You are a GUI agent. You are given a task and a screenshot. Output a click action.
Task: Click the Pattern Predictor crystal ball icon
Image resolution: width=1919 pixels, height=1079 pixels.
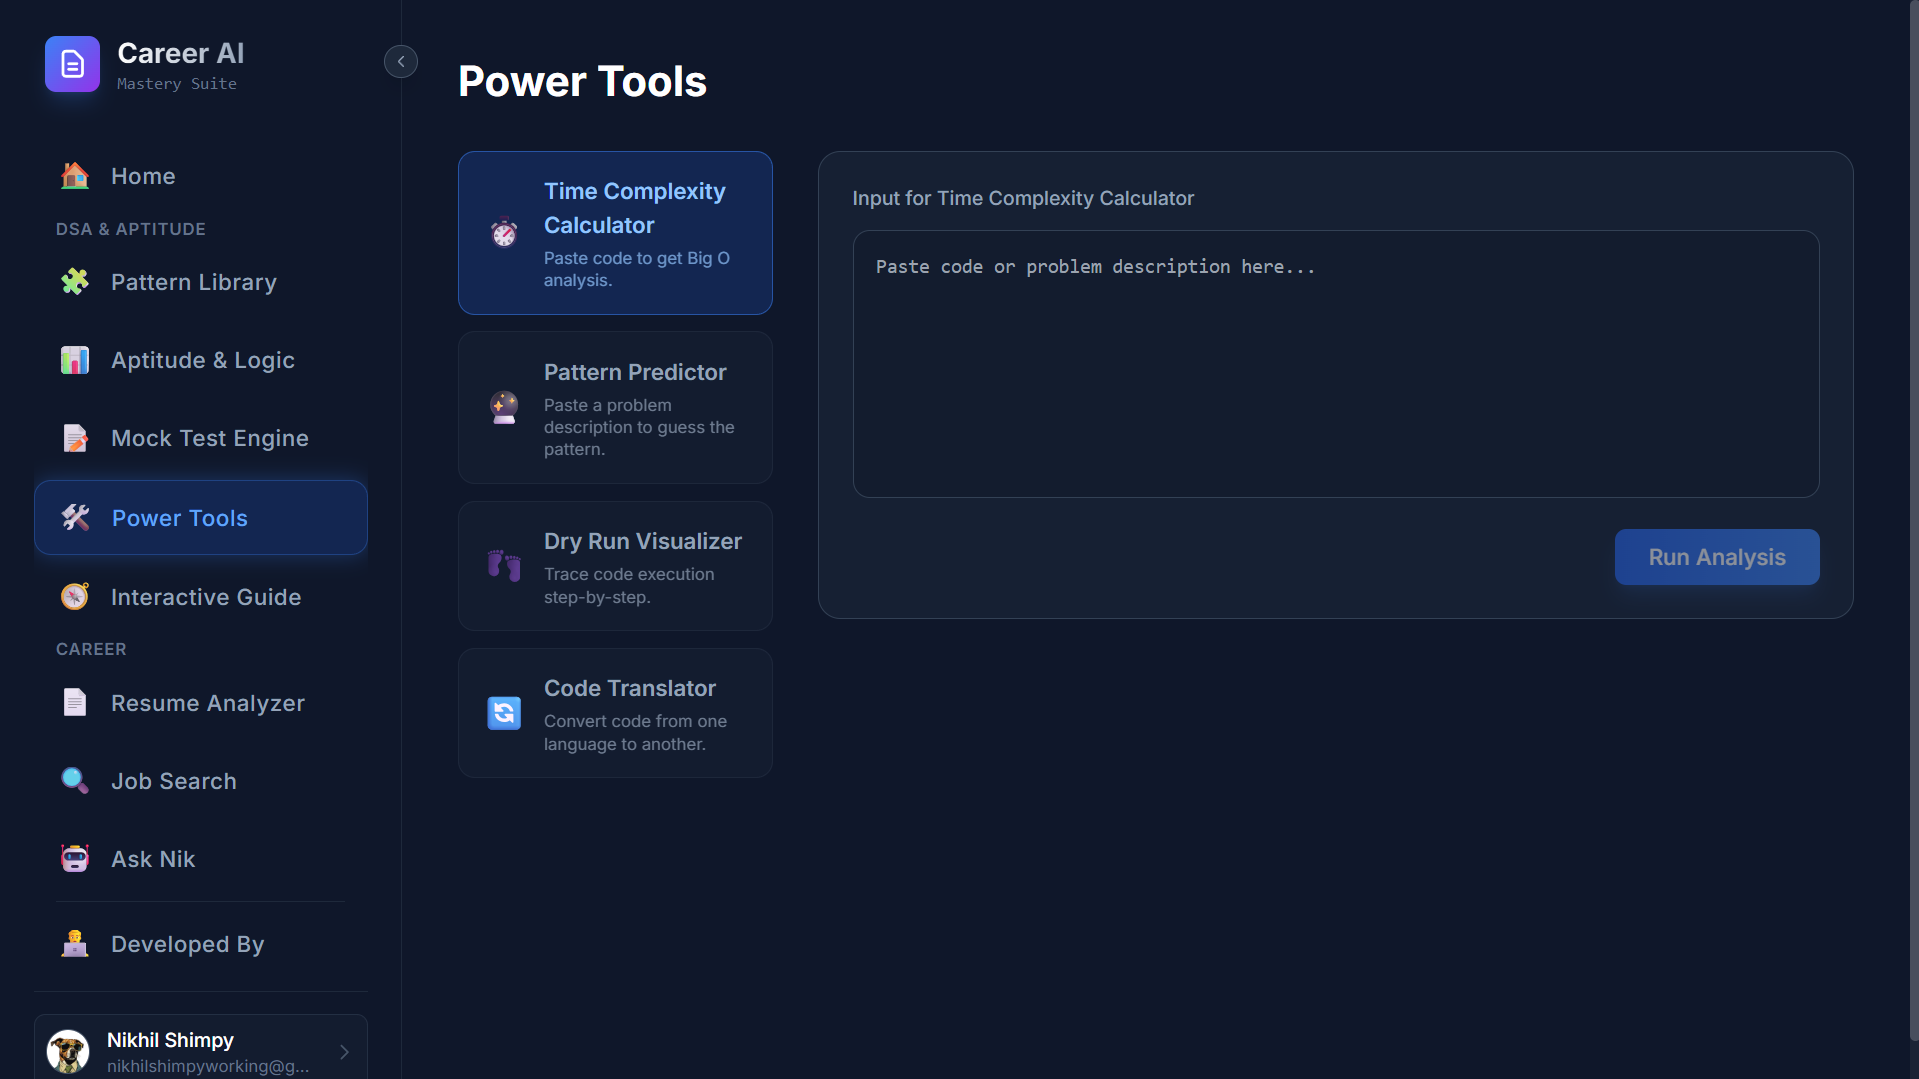click(504, 408)
